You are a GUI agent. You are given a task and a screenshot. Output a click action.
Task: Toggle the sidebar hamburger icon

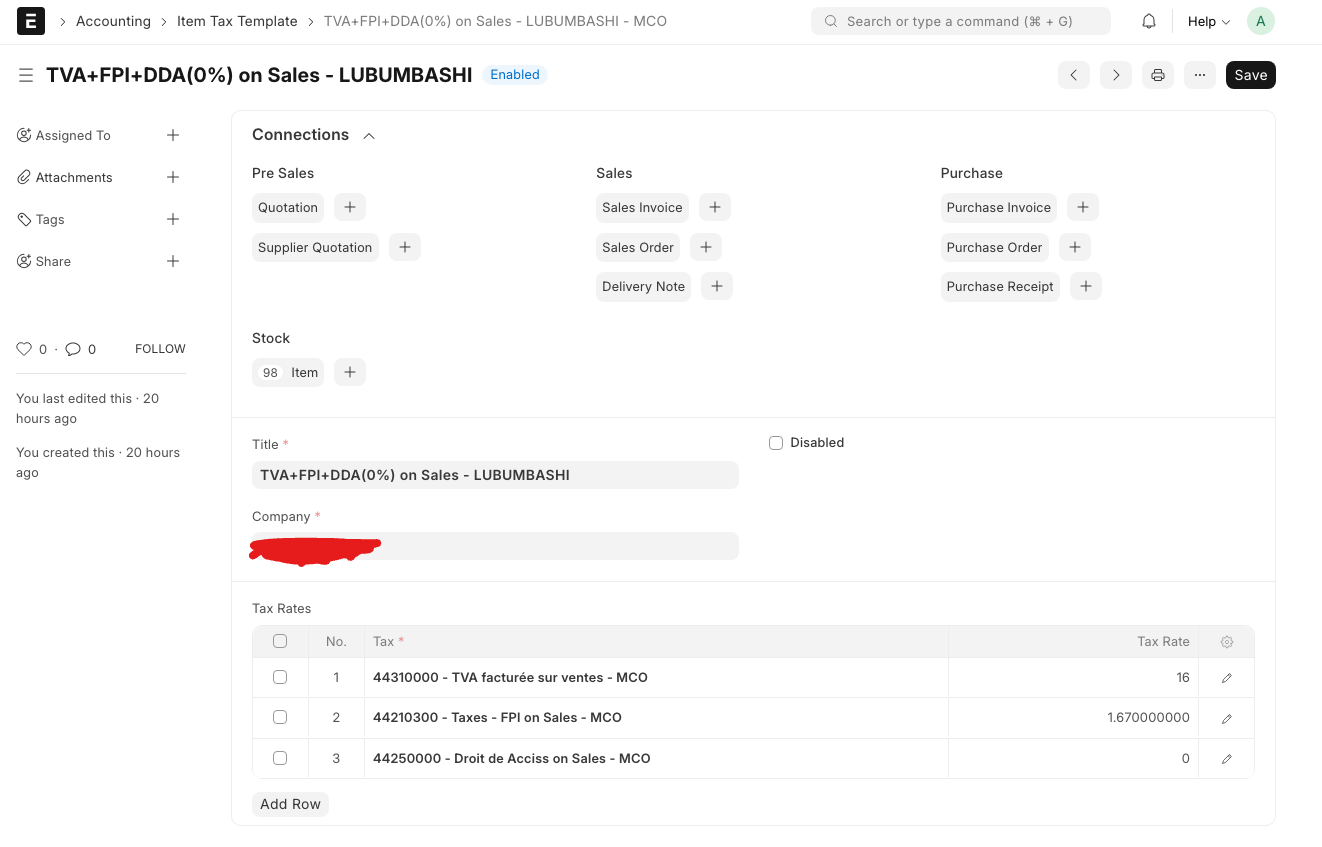26,75
